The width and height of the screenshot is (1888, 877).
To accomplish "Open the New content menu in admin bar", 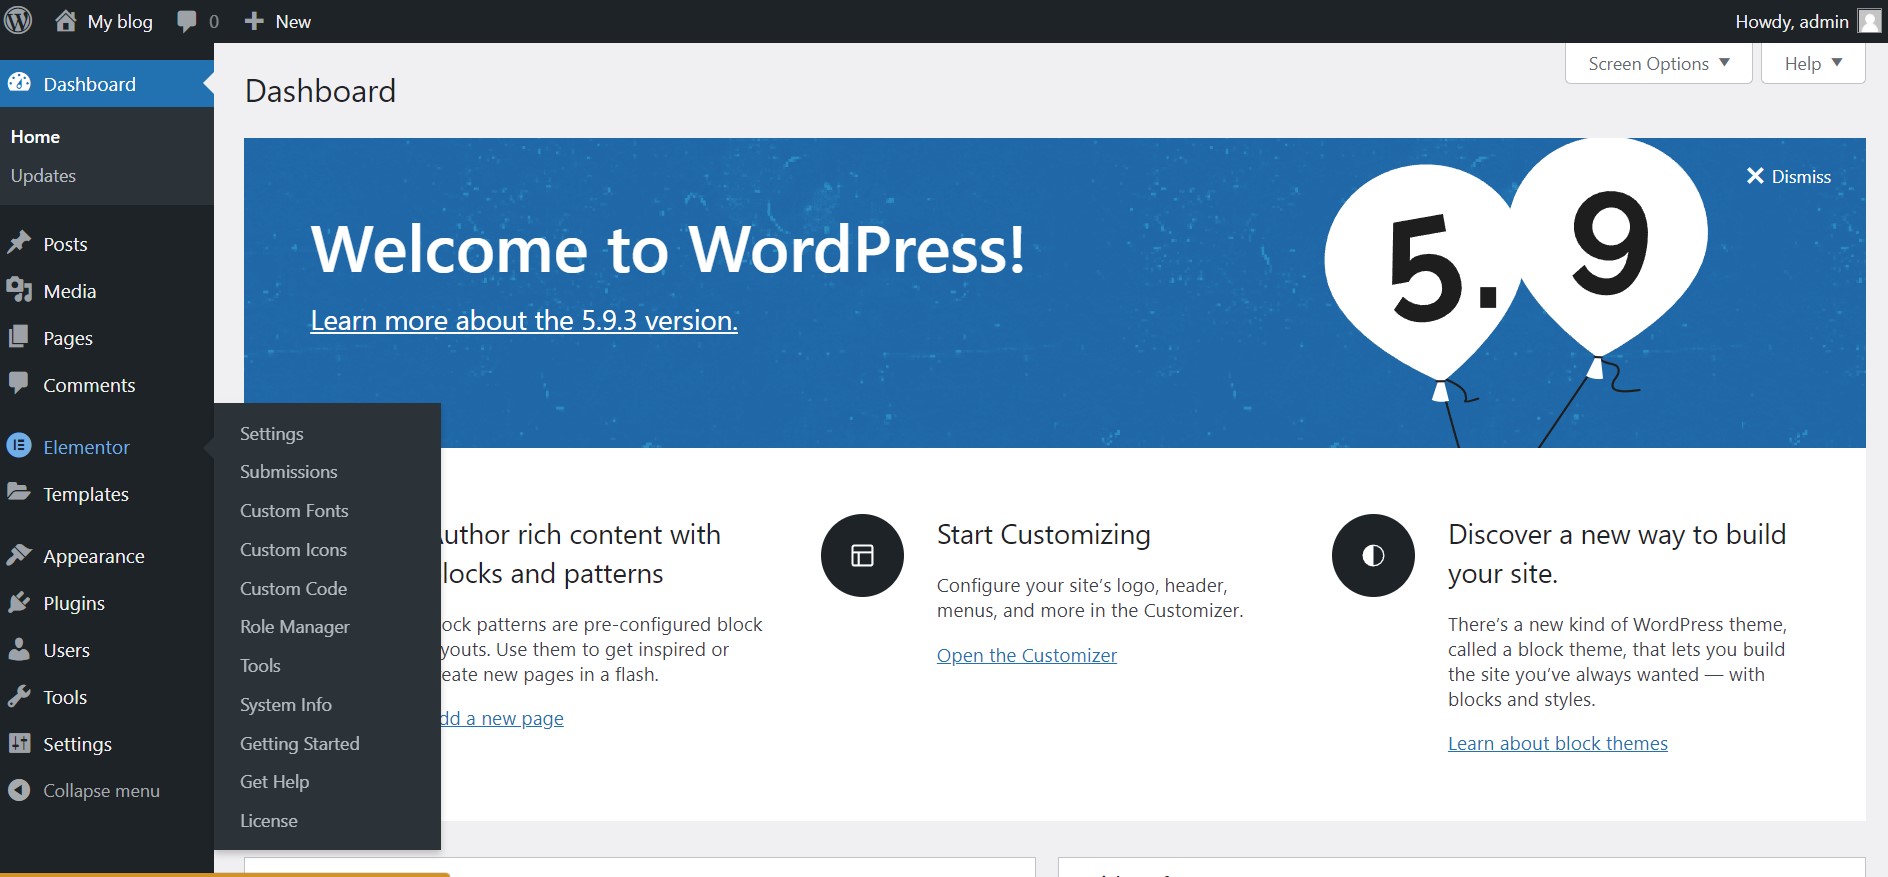I will pyautogui.click(x=278, y=21).
